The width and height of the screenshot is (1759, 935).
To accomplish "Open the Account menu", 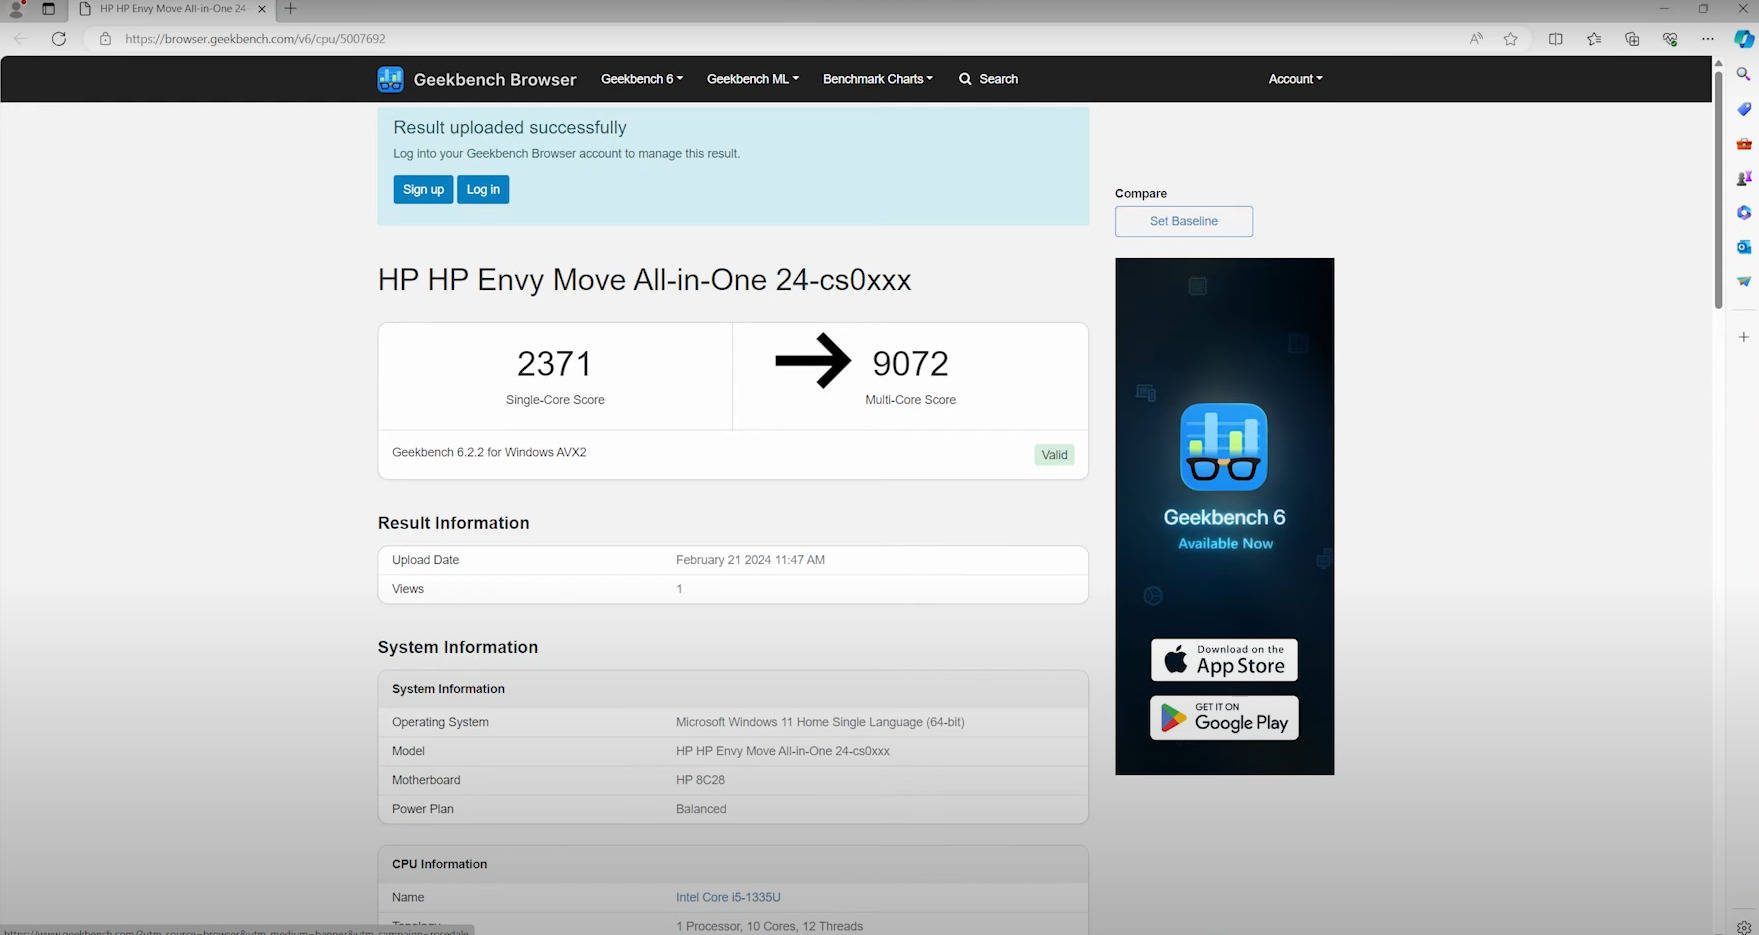I will coord(1295,79).
